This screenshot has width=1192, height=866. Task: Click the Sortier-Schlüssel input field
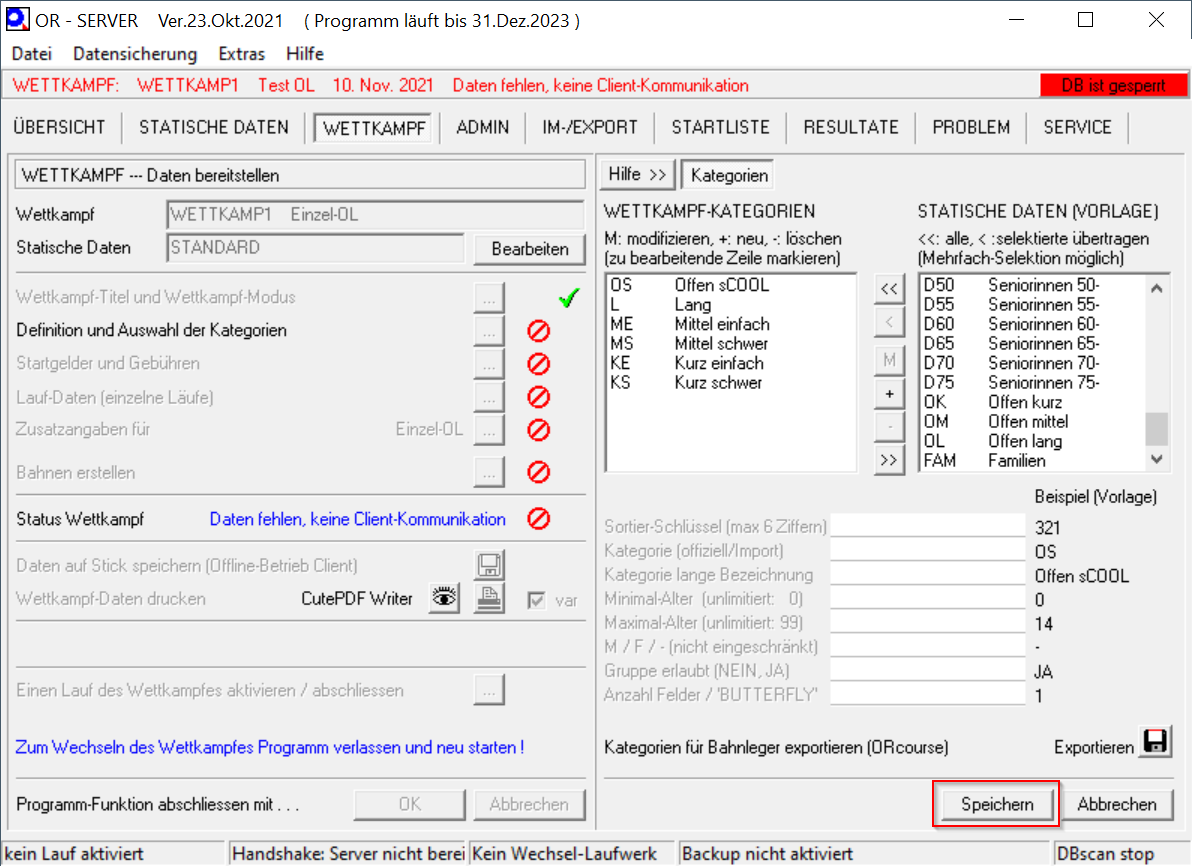929,527
